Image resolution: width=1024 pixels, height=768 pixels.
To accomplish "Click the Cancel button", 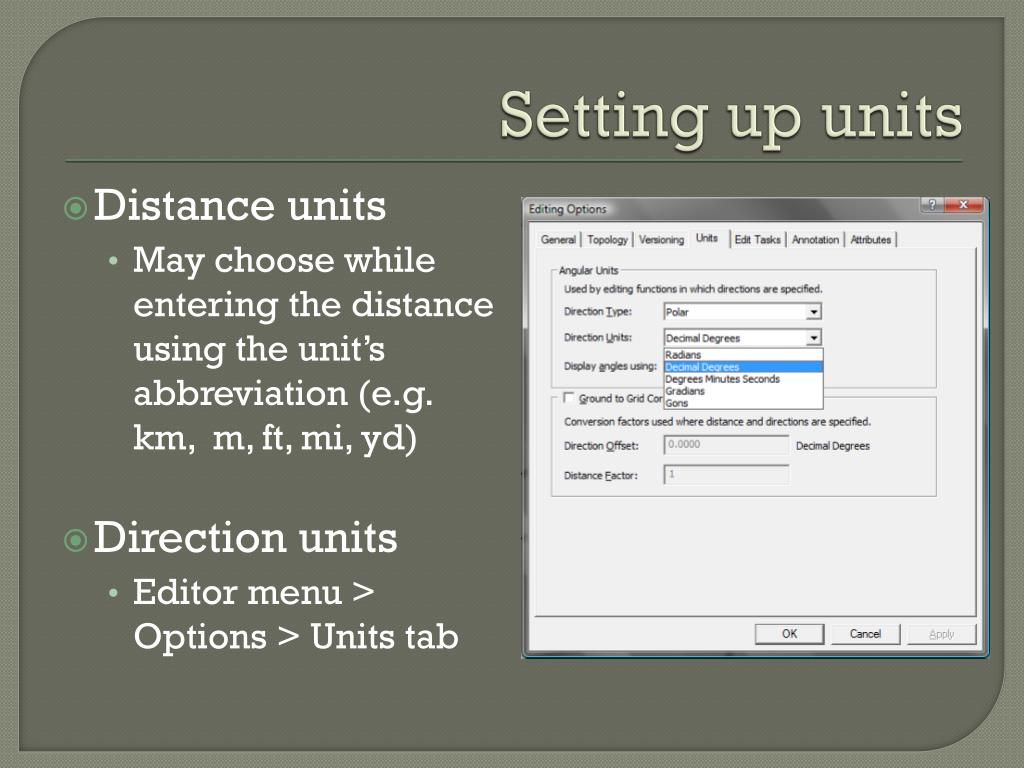I will pyautogui.click(x=865, y=633).
